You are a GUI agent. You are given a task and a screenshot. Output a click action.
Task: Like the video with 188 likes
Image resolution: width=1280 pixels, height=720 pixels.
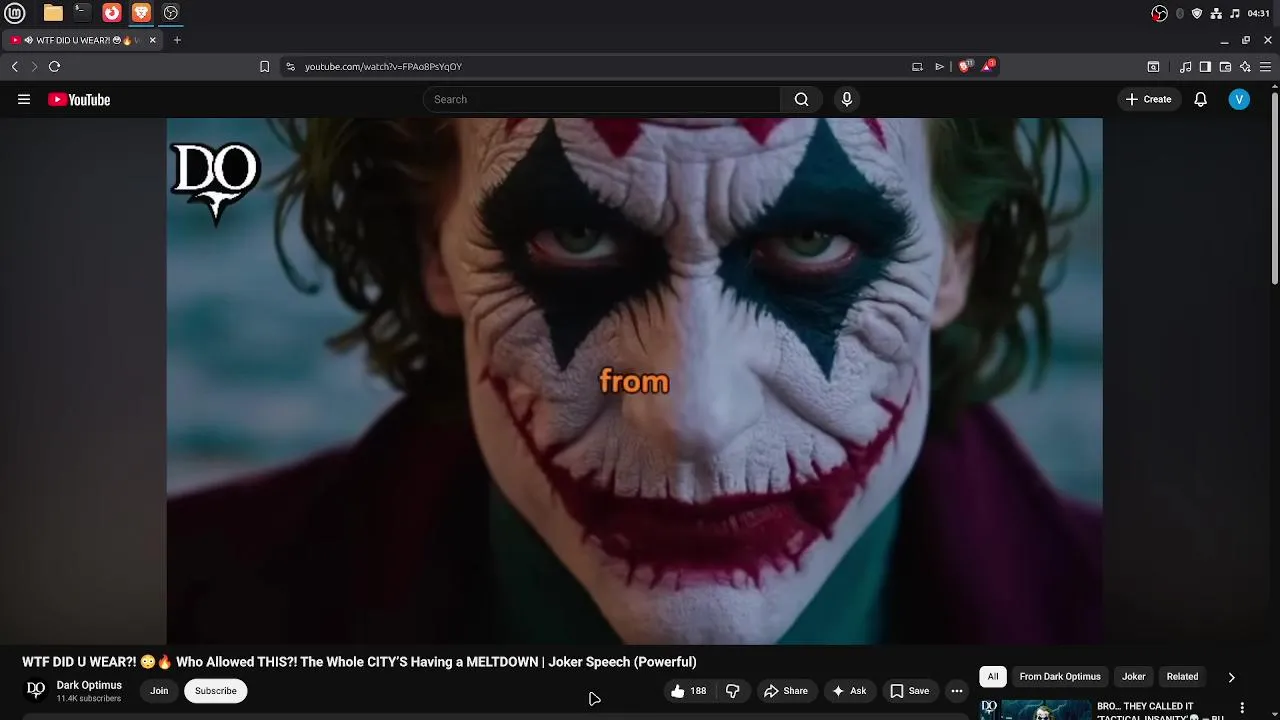(688, 691)
